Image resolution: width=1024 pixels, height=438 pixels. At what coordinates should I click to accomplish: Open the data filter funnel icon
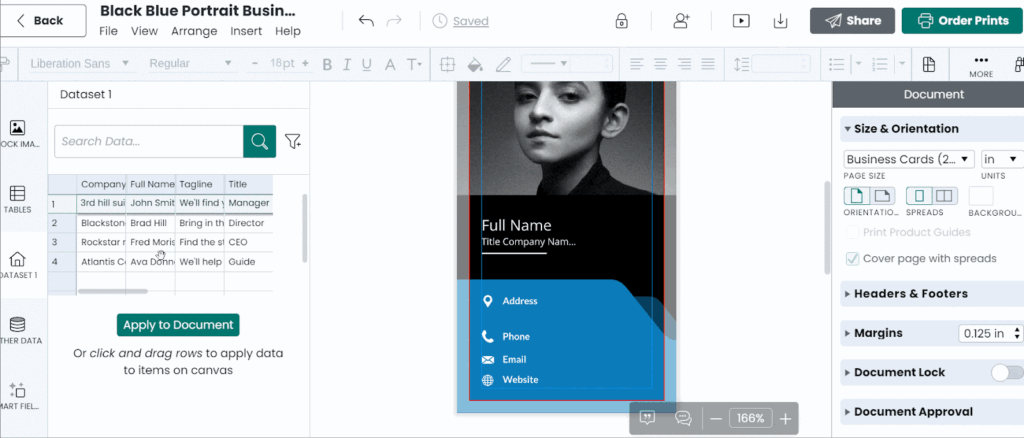293,141
